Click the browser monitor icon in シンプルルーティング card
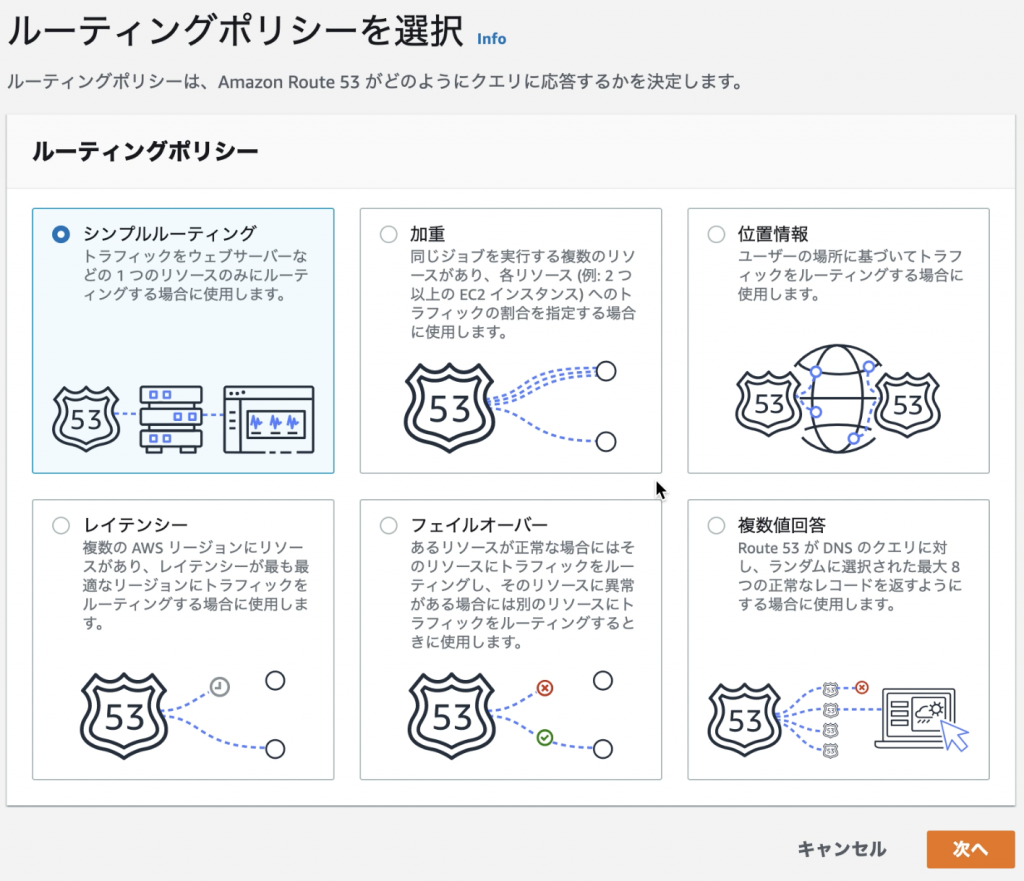1024x881 pixels. point(268,419)
